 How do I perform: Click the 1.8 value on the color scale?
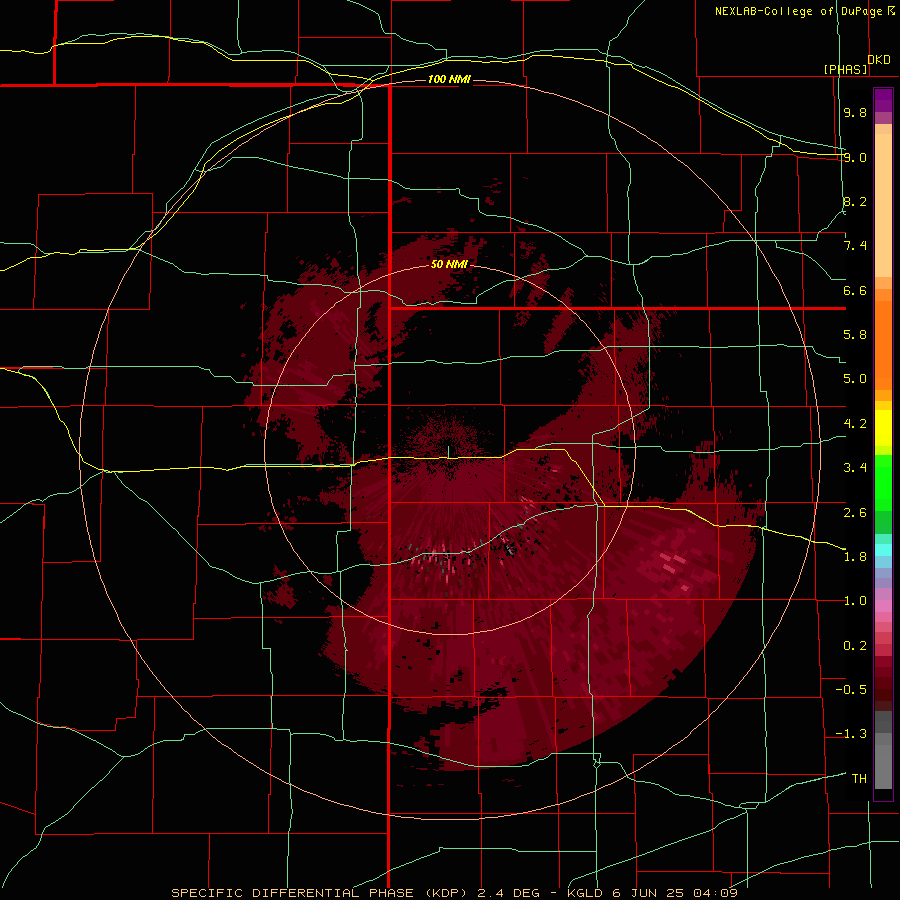point(855,557)
